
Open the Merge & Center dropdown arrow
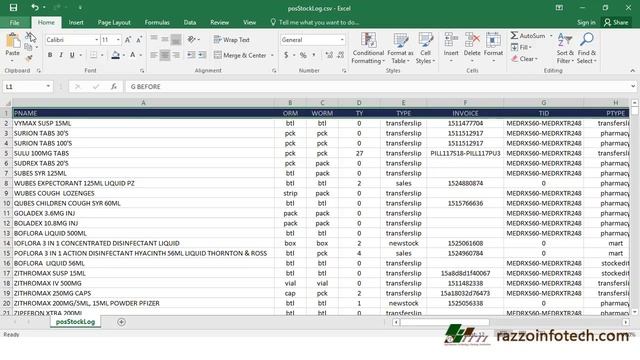pos(272,55)
